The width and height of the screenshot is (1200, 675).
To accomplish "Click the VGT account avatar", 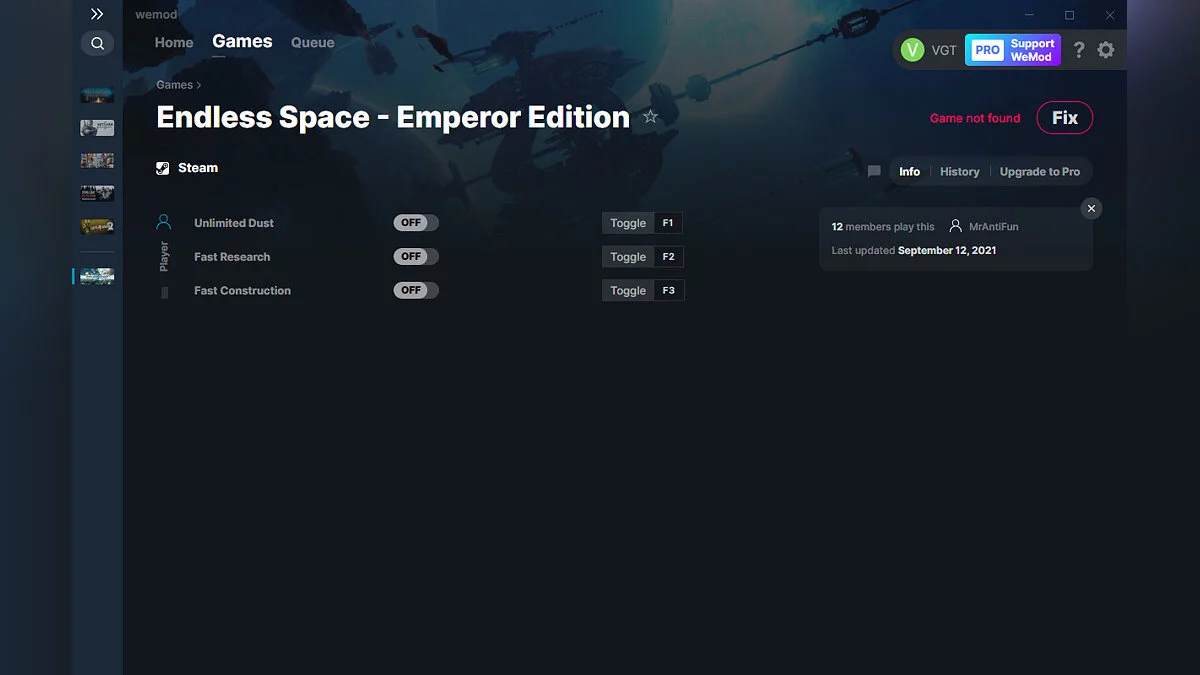I will pos(913,48).
